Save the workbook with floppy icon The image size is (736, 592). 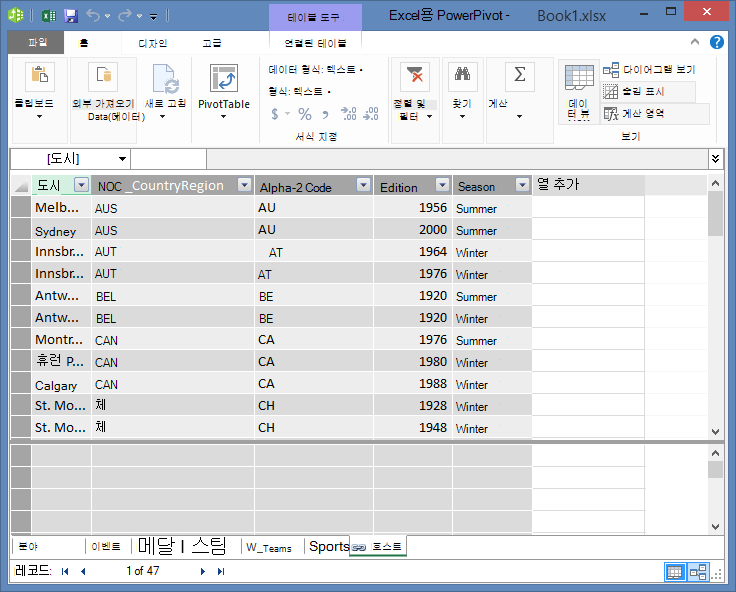pos(71,16)
